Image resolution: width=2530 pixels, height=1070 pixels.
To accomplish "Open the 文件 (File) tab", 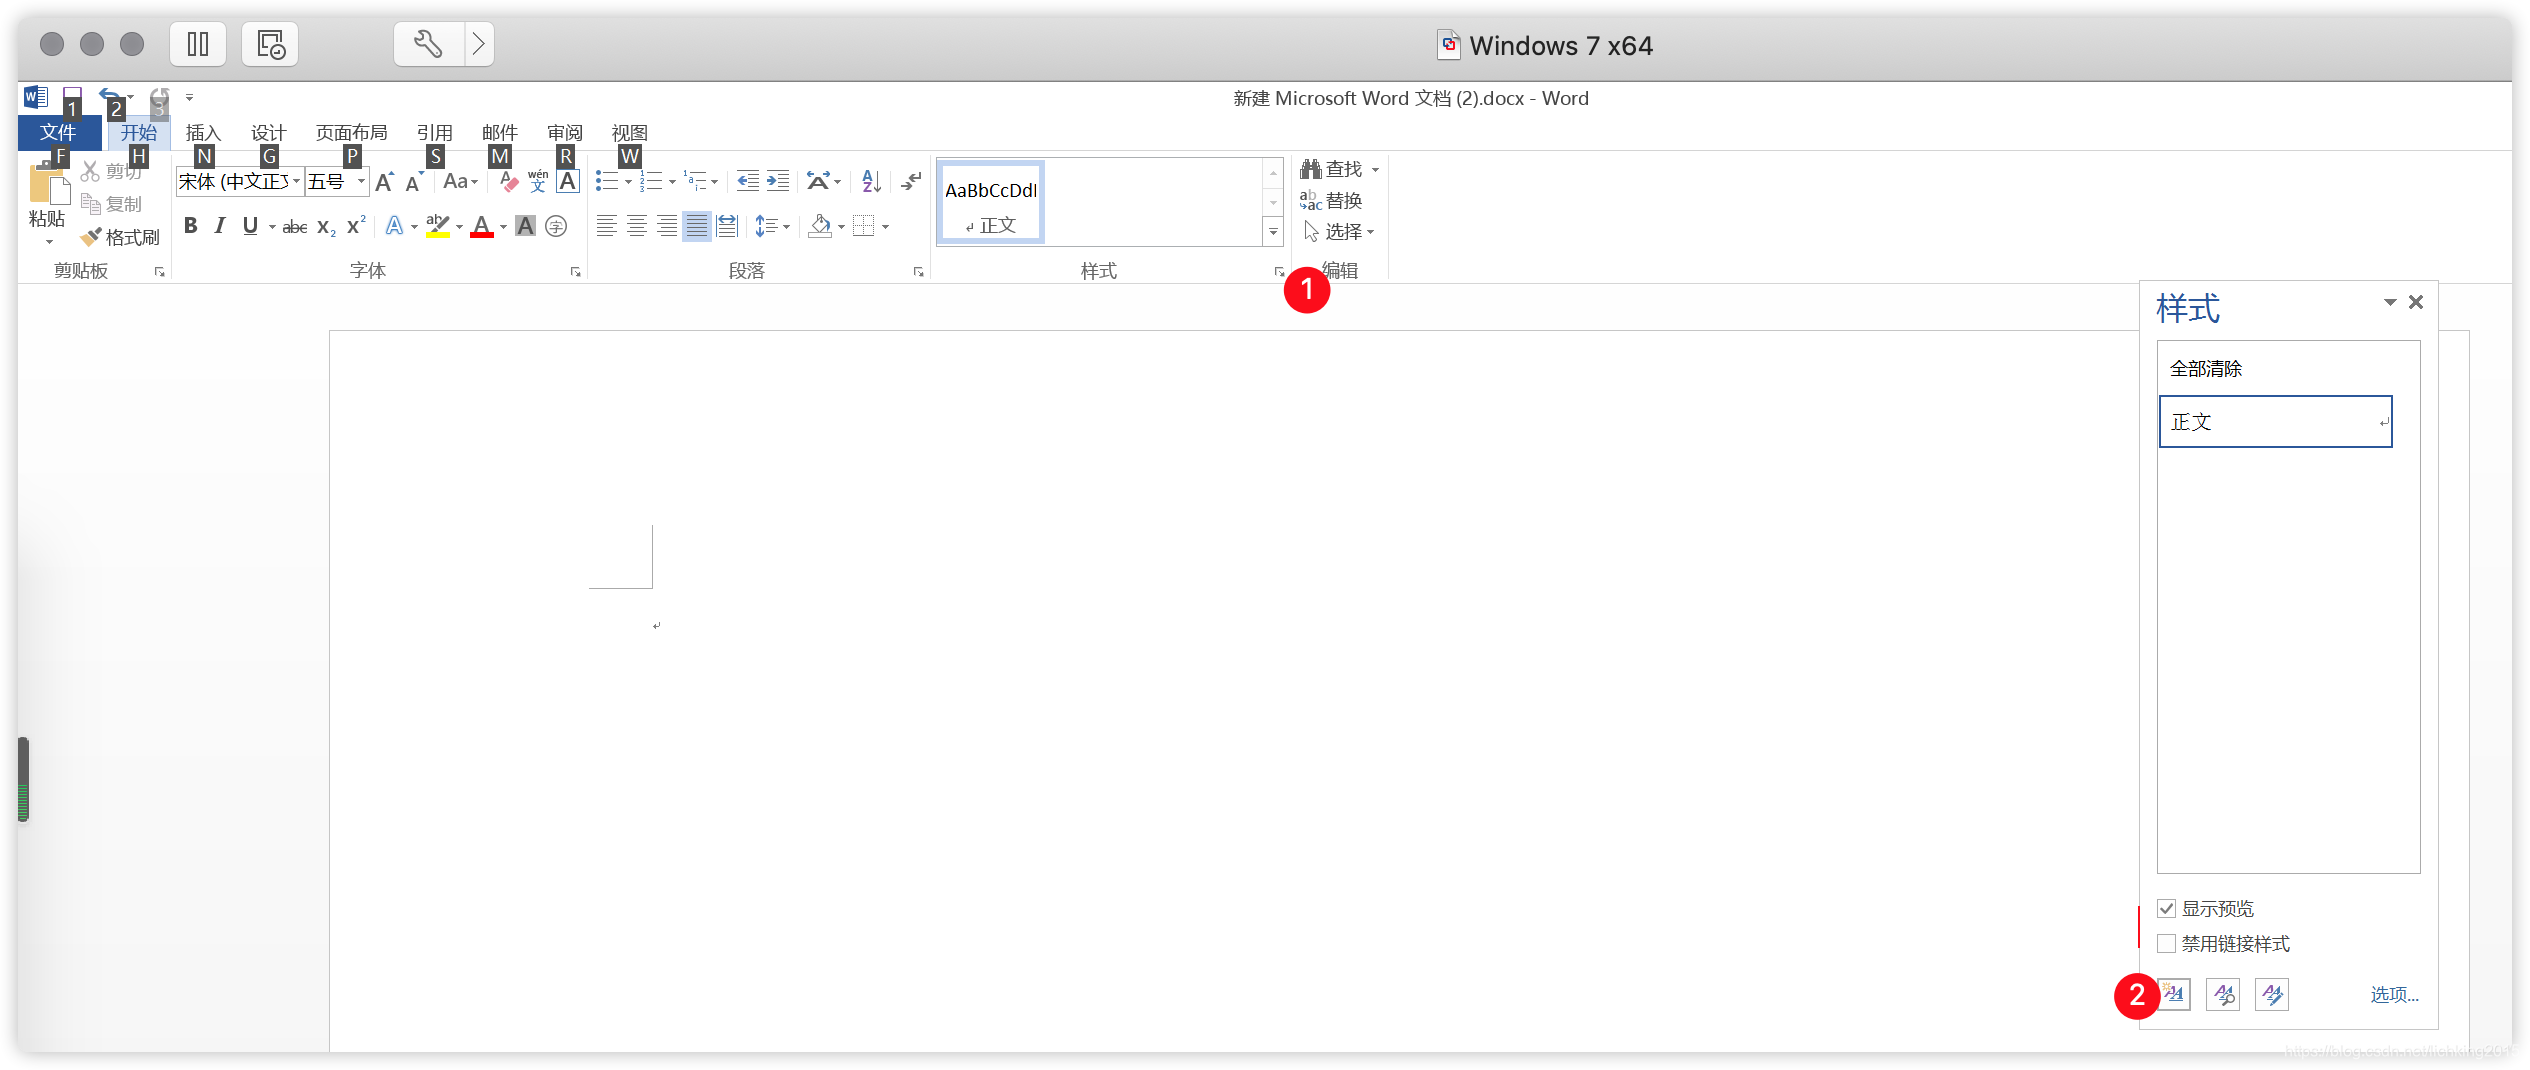I will [58, 133].
